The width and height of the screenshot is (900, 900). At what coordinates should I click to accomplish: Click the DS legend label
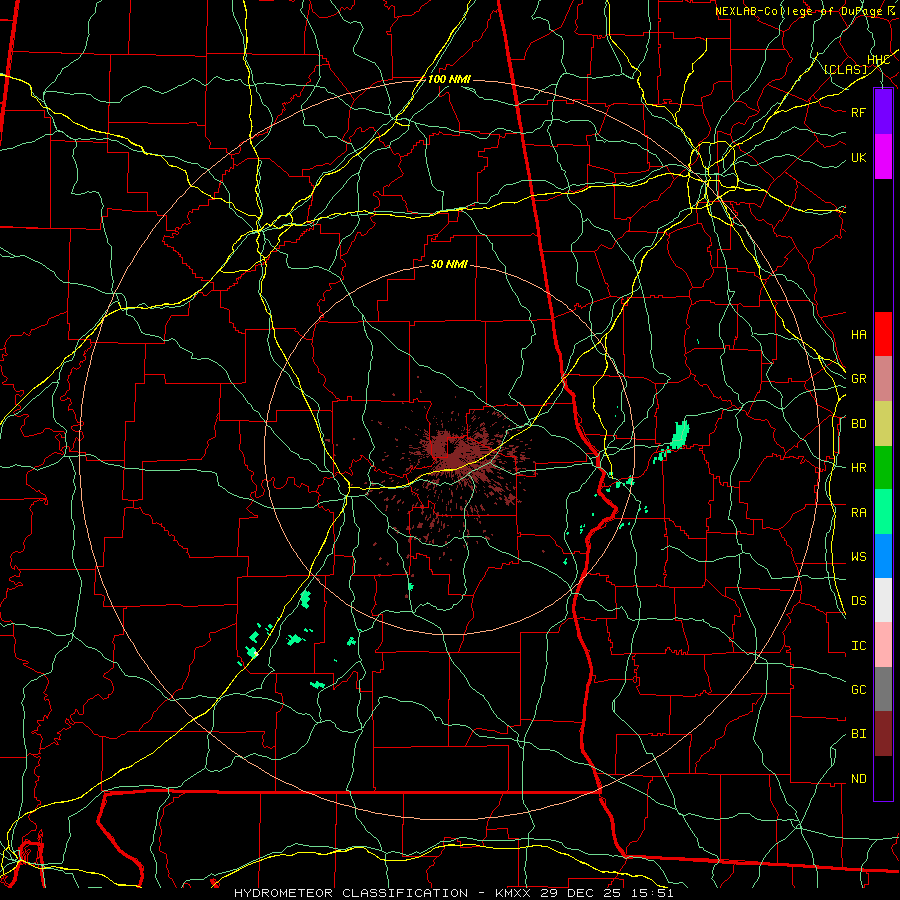(858, 601)
